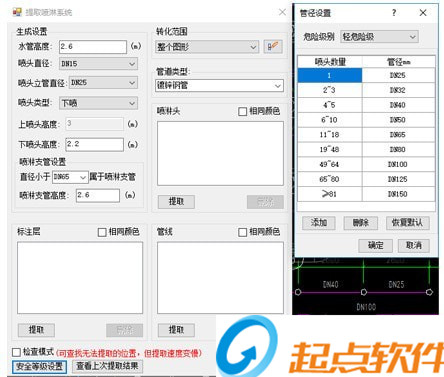This screenshot has width=444, height=377.
Task: Enable the 检查模式 checkbox
Action: (16, 352)
